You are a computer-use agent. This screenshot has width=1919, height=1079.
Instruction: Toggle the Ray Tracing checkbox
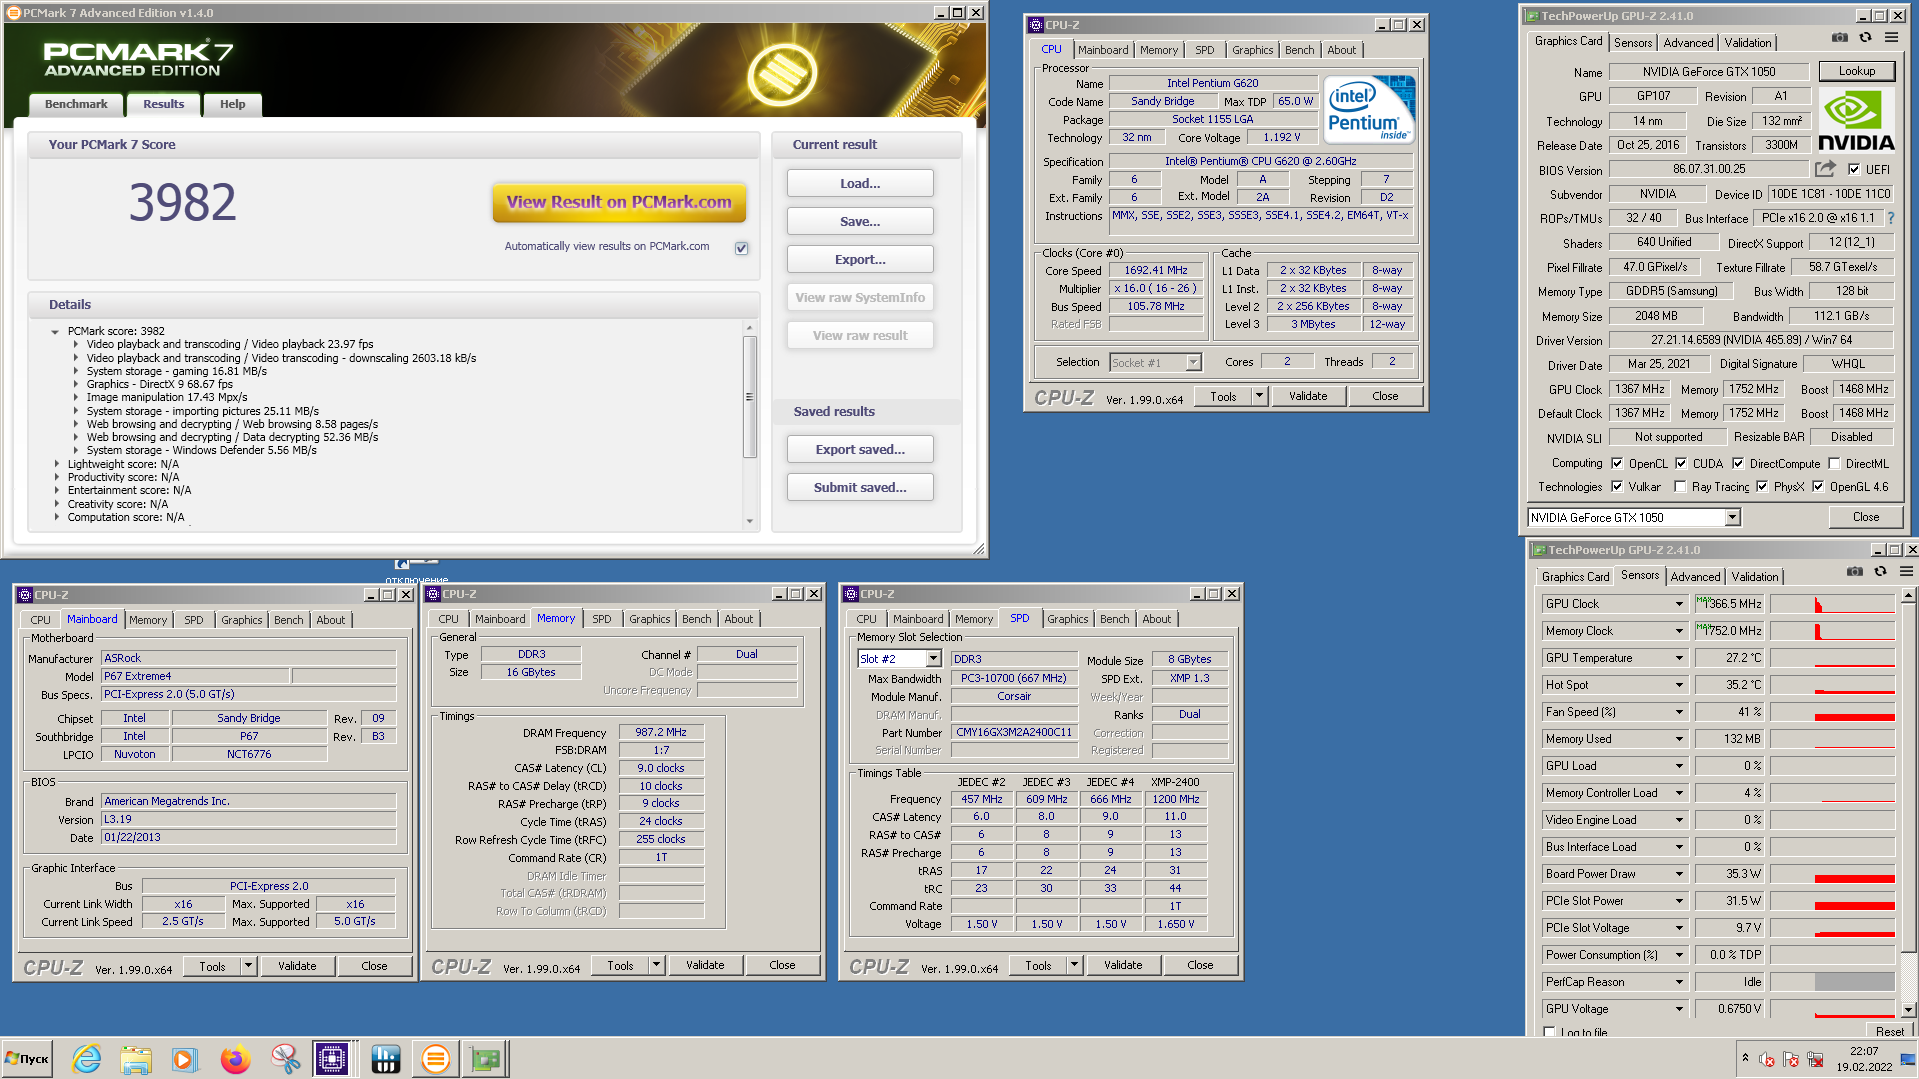click(1681, 487)
